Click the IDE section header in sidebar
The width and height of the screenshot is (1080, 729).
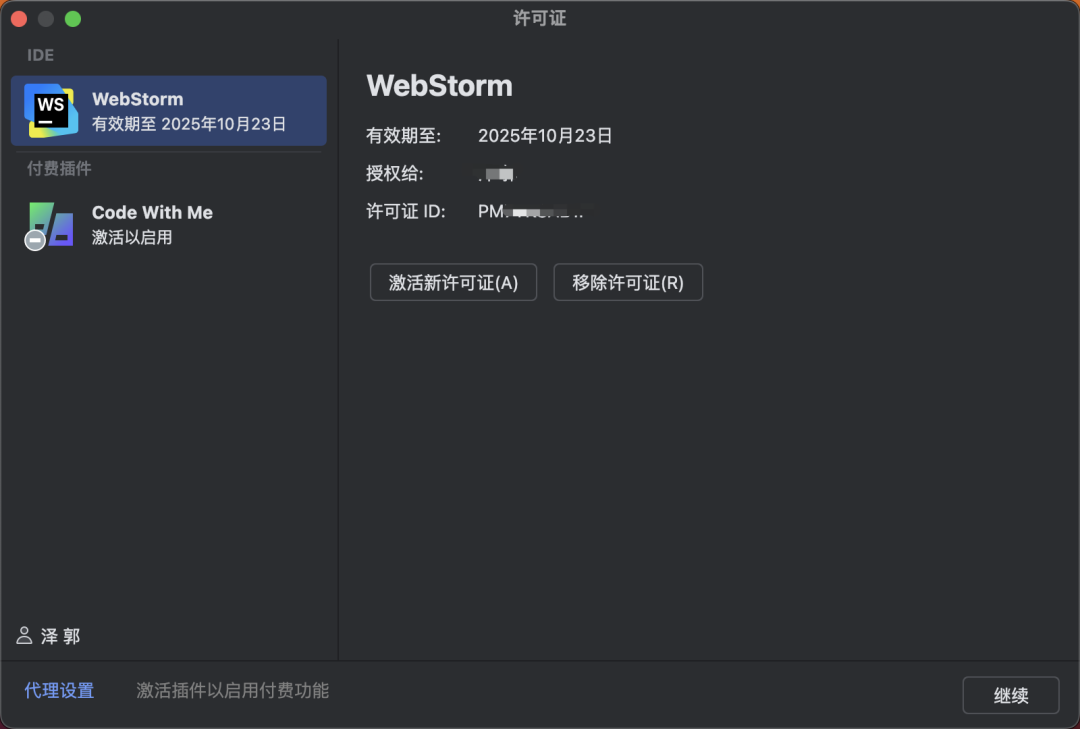pyautogui.click(x=40, y=55)
